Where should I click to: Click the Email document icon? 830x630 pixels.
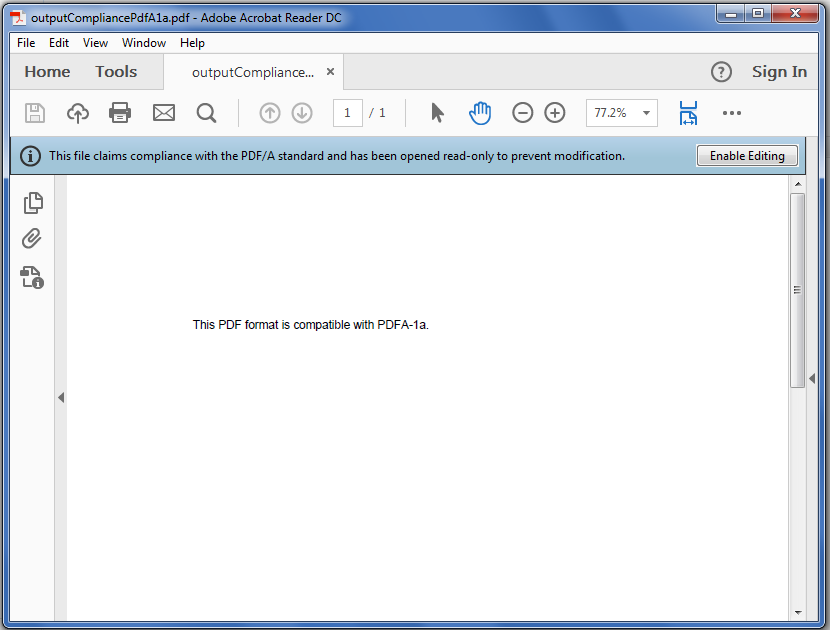pyautogui.click(x=163, y=113)
